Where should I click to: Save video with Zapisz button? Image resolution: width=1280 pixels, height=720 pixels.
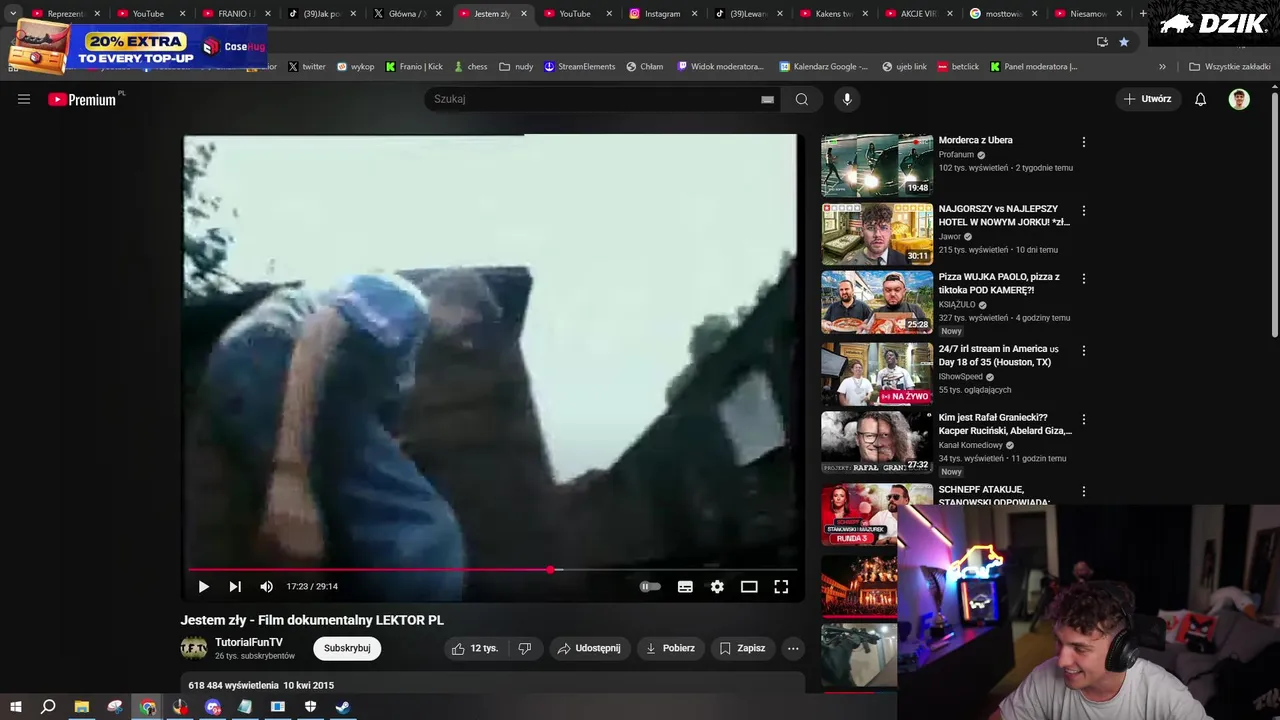(743, 648)
